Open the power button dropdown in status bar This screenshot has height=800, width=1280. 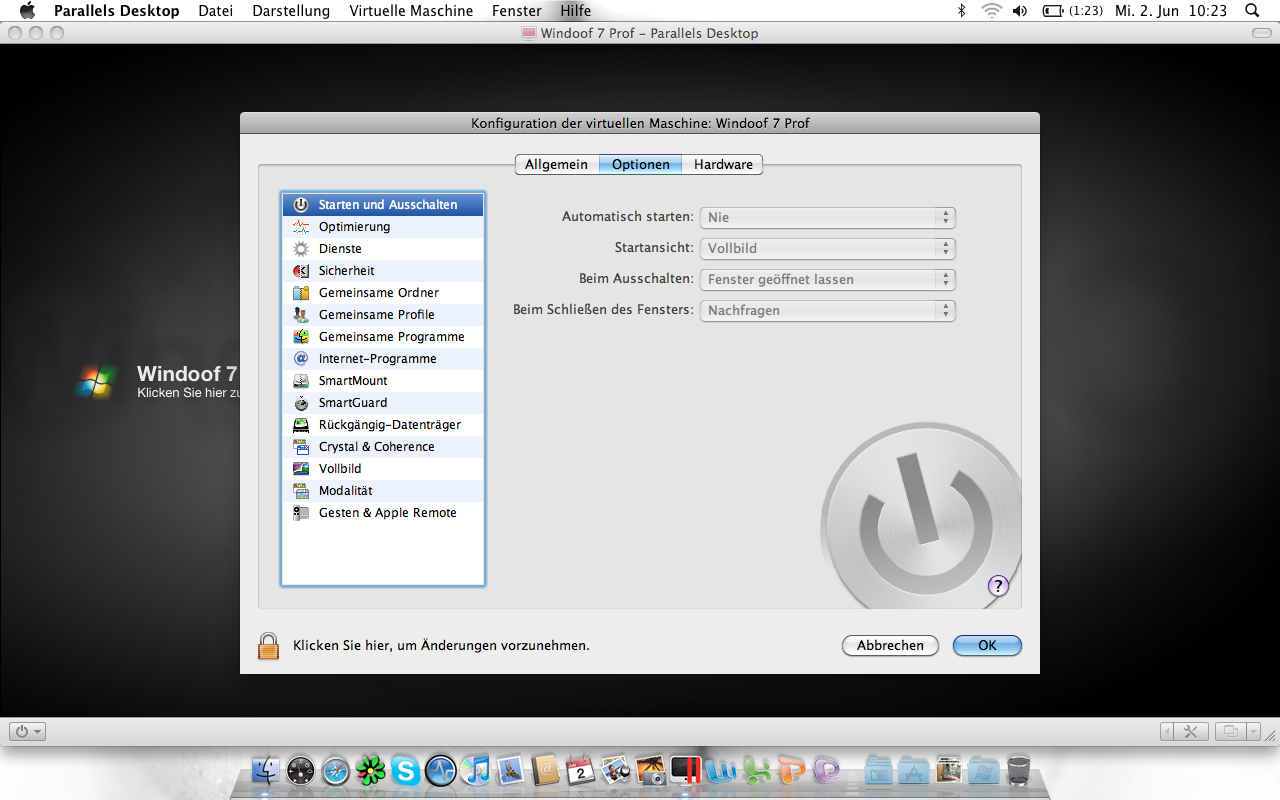pyautogui.click(x=28, y=731)
